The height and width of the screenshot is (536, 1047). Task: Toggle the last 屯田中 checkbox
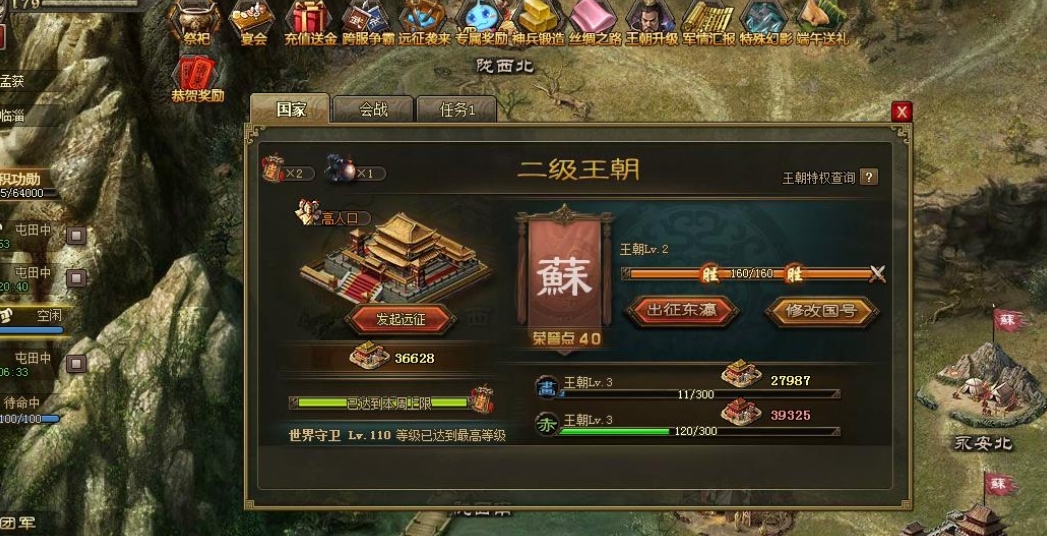pos(77,363)
